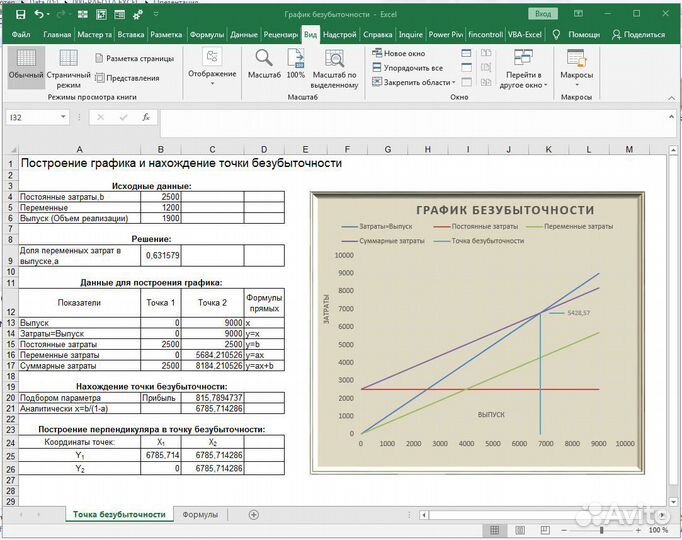Collapse the ribbon with the chevron
The width and height of the screenshot is (682, 540).
(671, 98)
